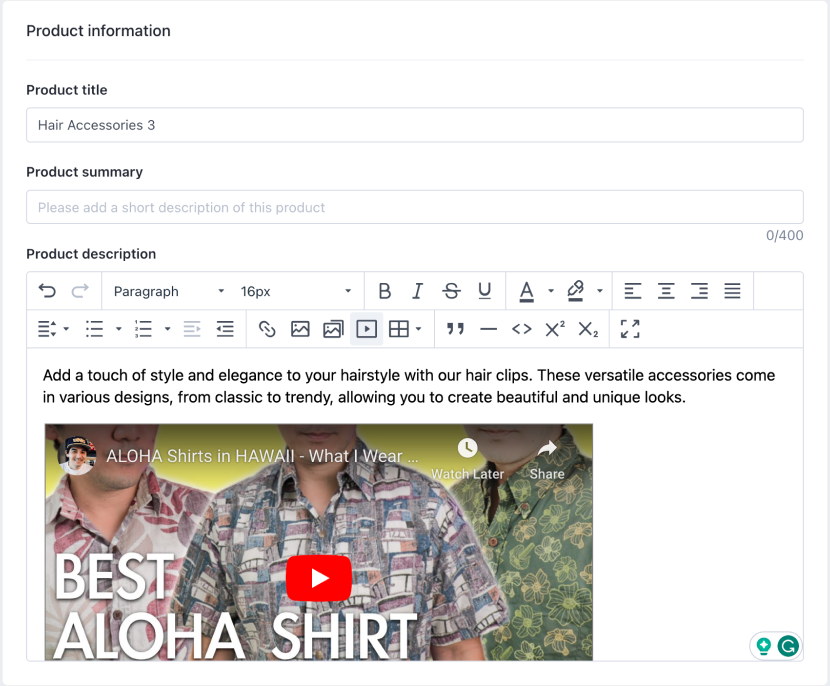The height and width of the screenshot is (686, 830).
Task: Click the line height icon
Action: (x=47, y=329)
